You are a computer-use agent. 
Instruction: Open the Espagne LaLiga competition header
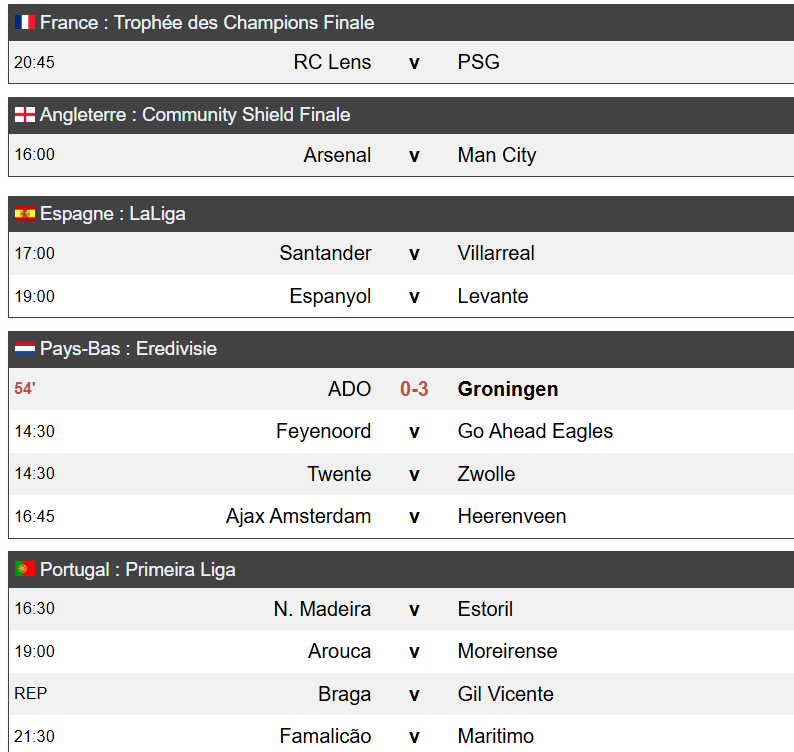tap(401, 214)
